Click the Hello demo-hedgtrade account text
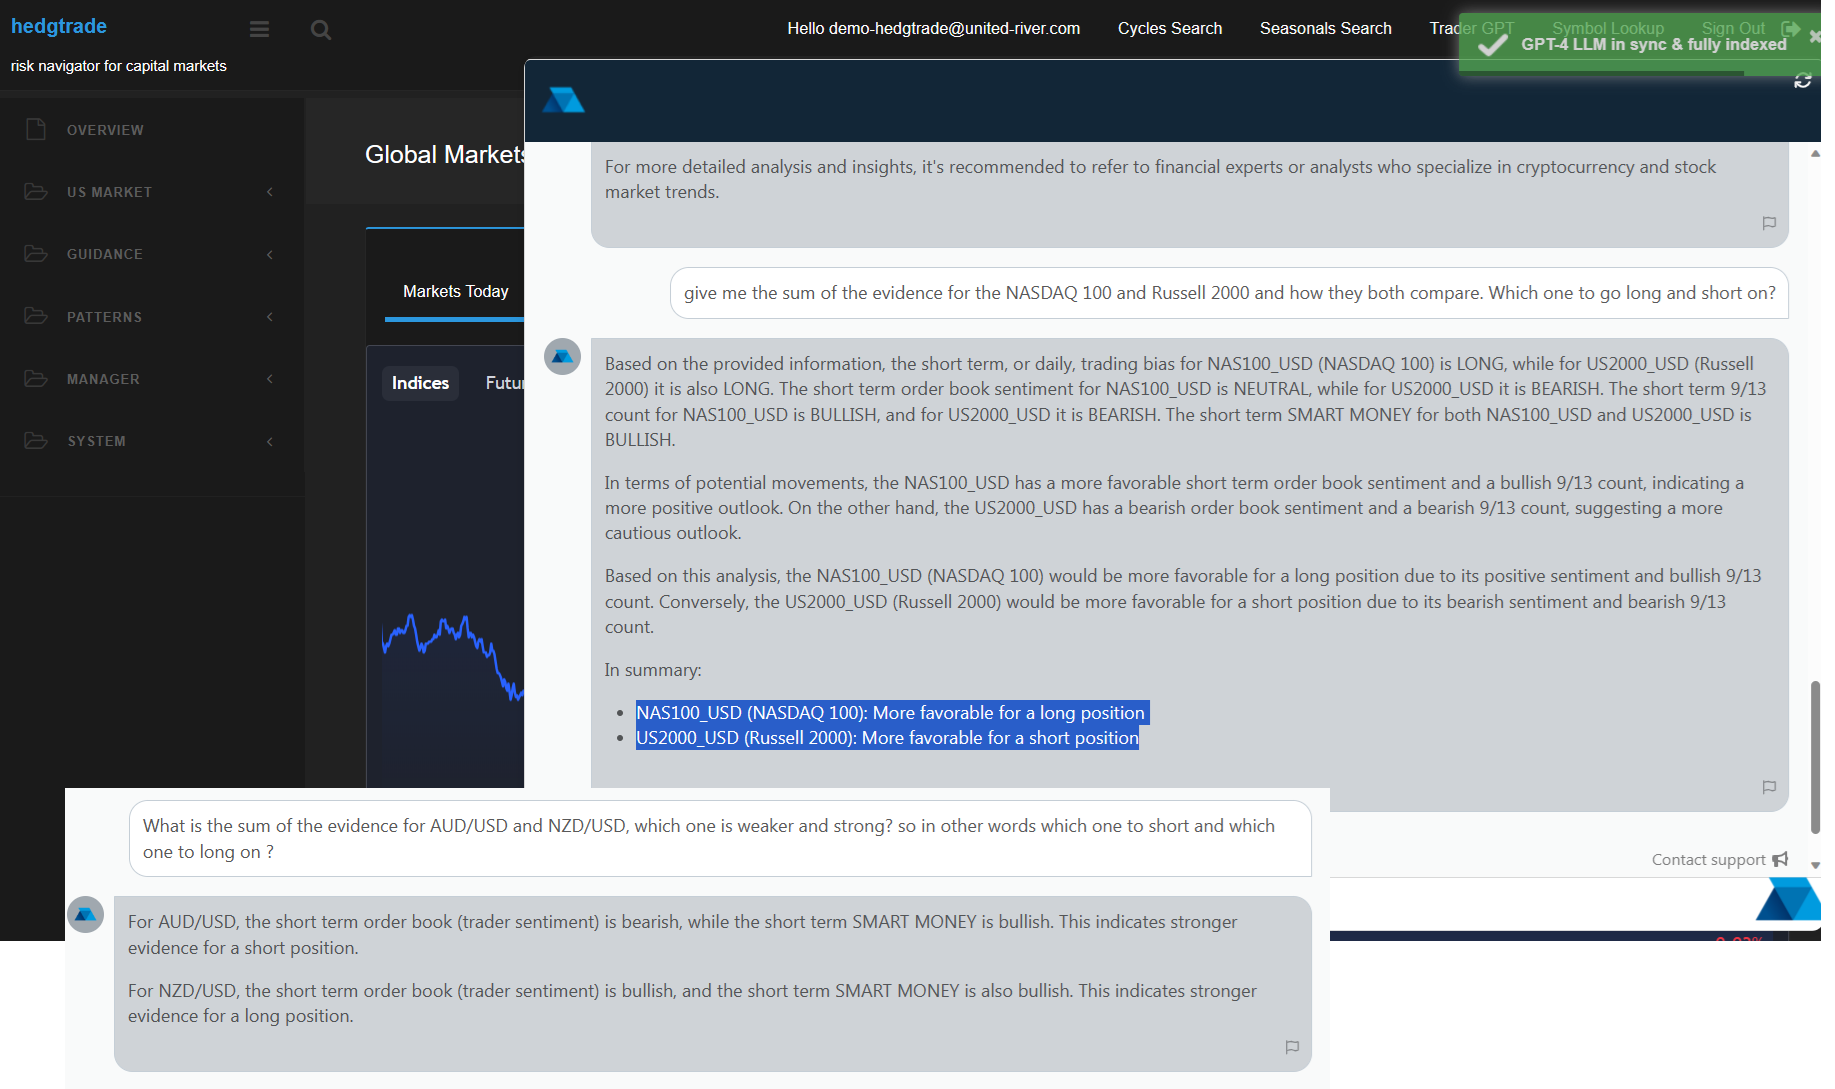 point(933,29)
